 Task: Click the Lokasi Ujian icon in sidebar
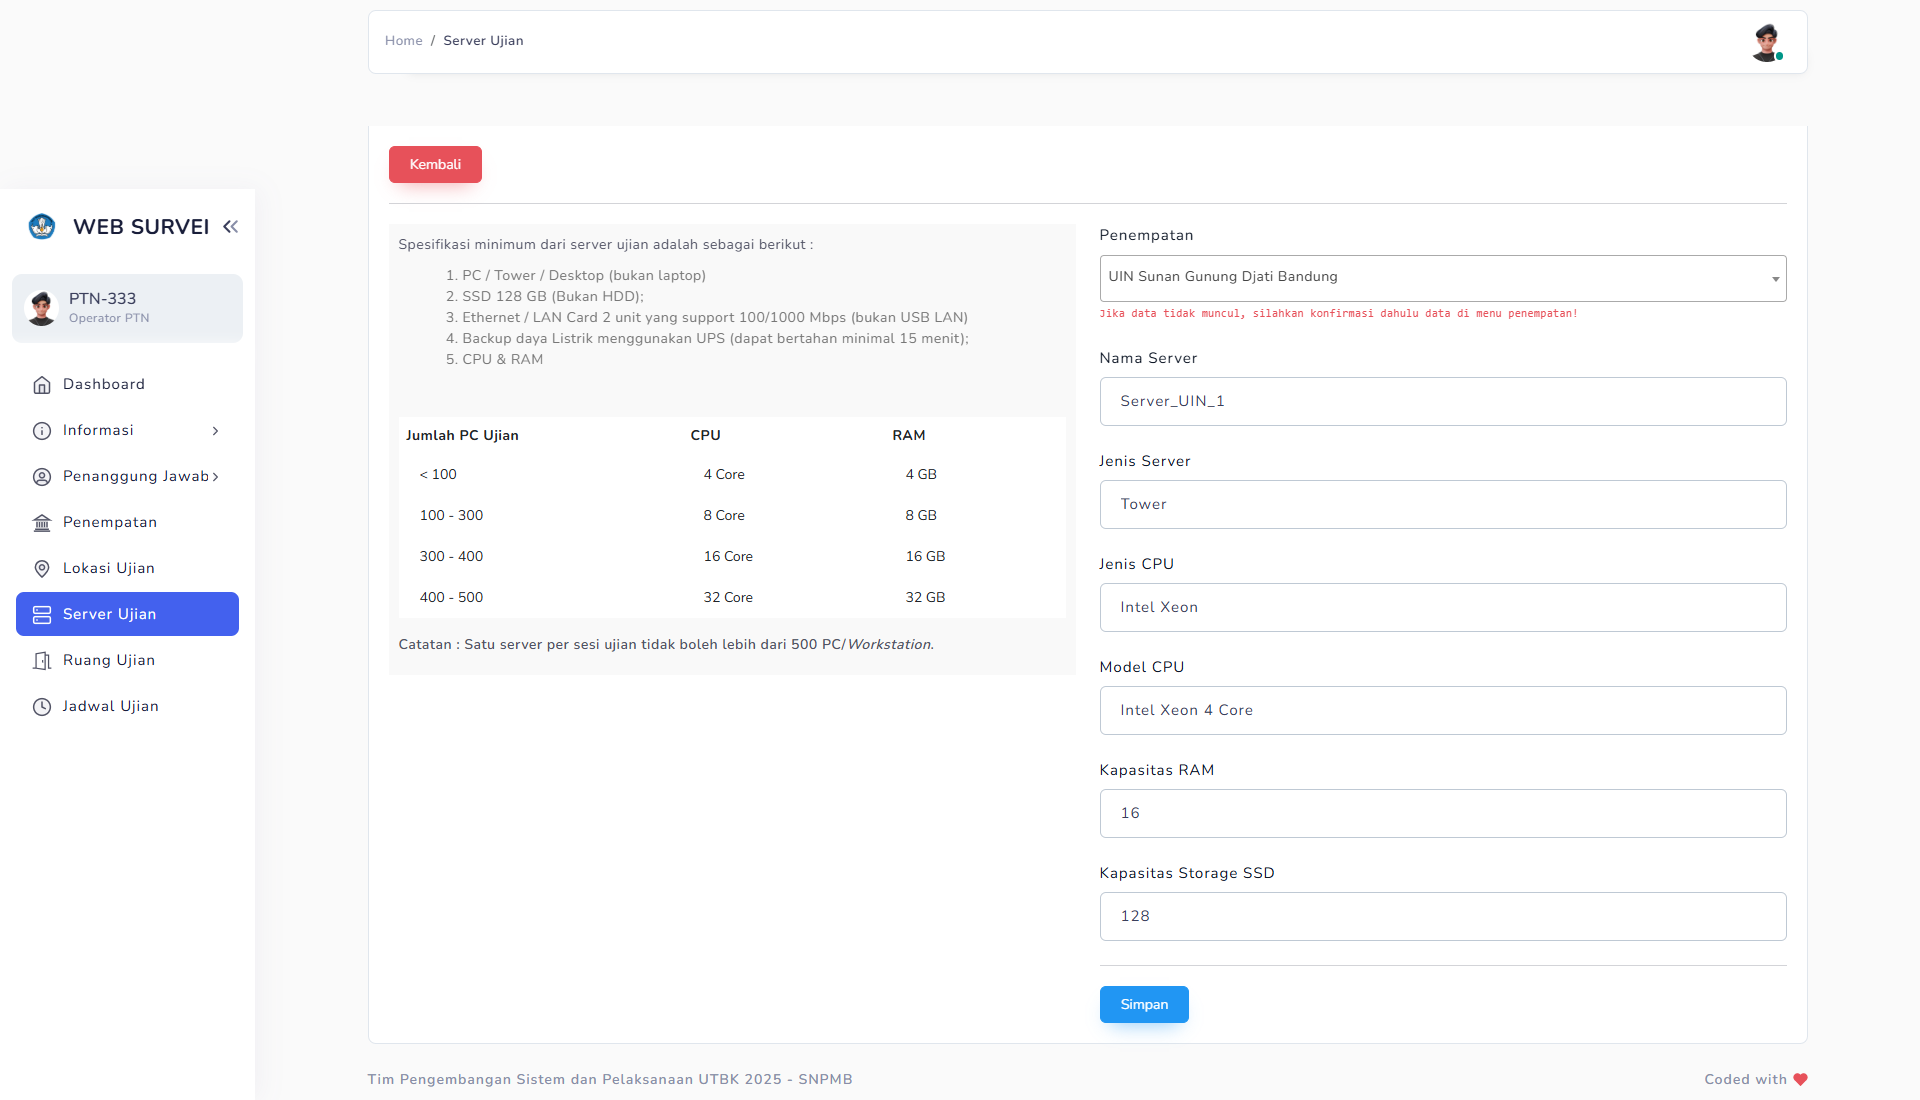41,567
